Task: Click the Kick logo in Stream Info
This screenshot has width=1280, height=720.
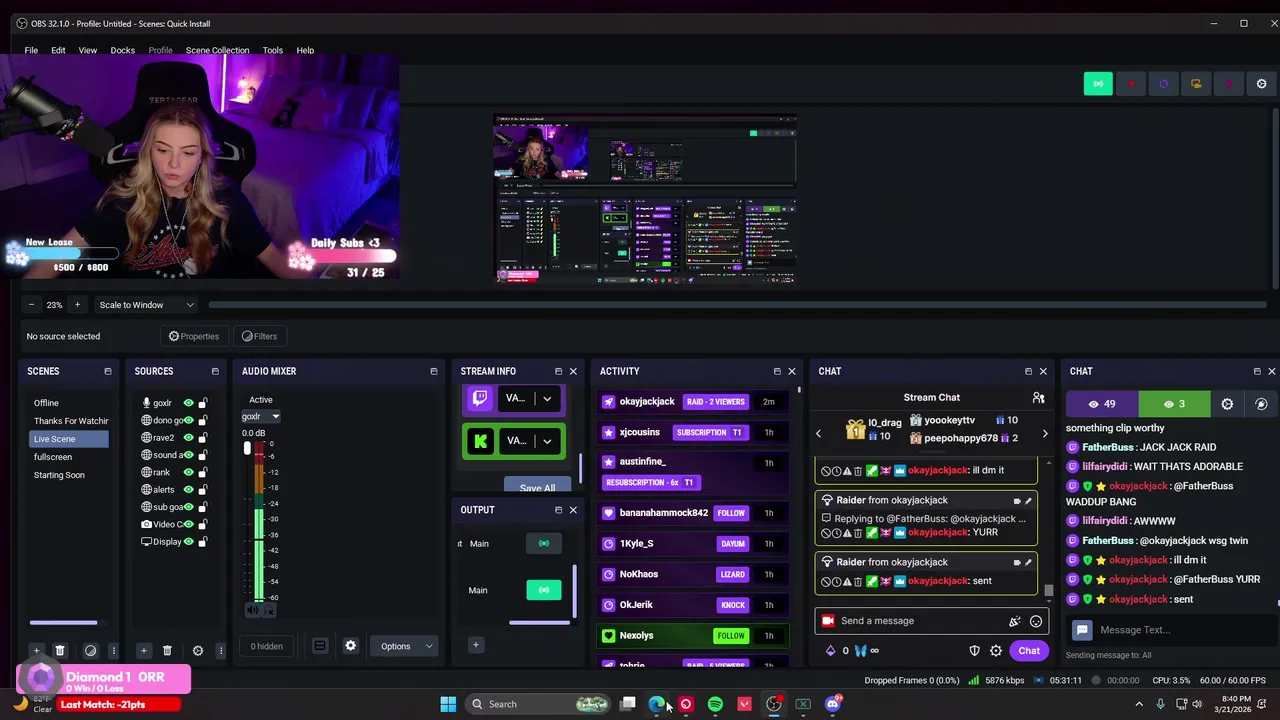Action: [480, 441]
